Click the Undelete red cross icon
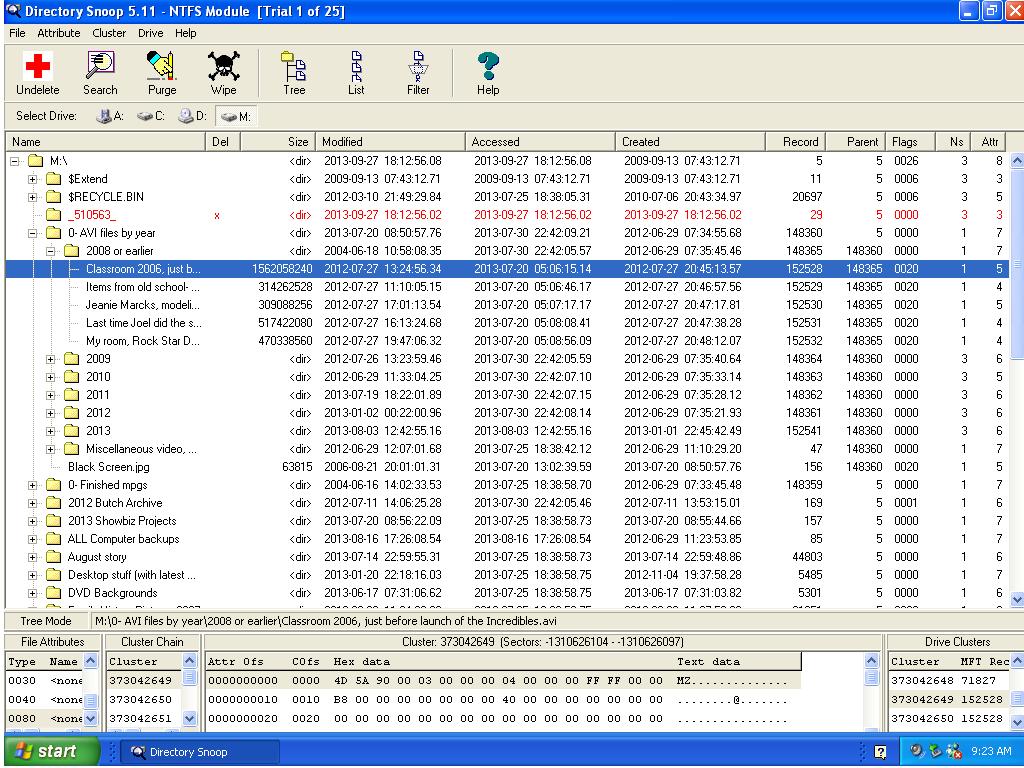The width and height of the screenshot is (1024, 768). (37, 66)
